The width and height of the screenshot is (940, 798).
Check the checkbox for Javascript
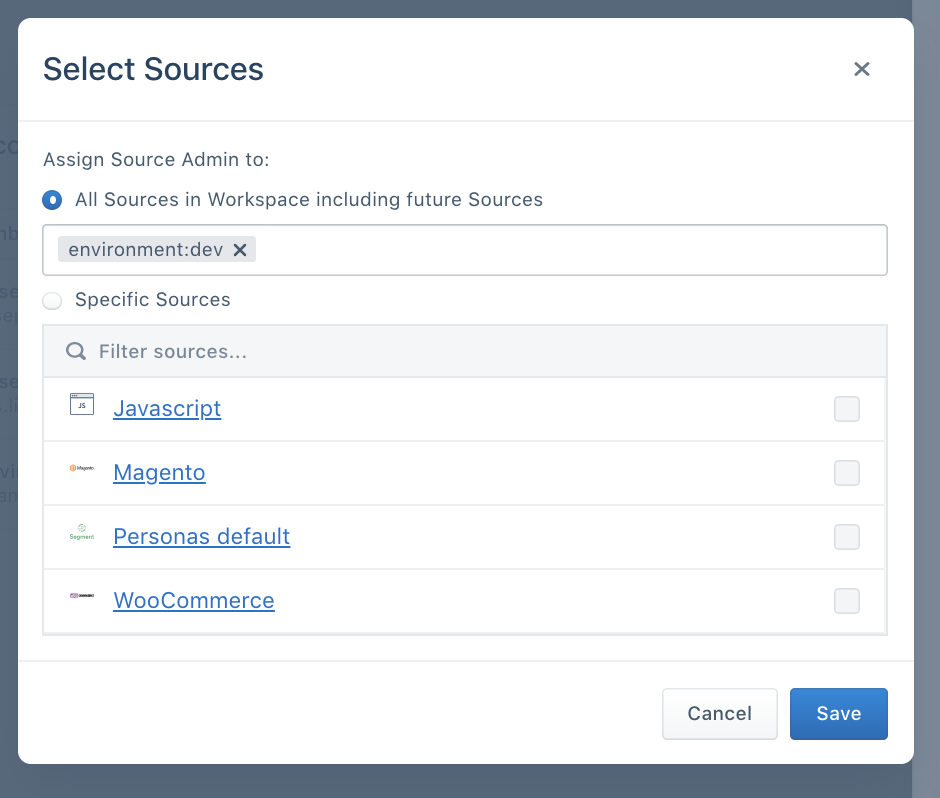(x=847, y=408)
